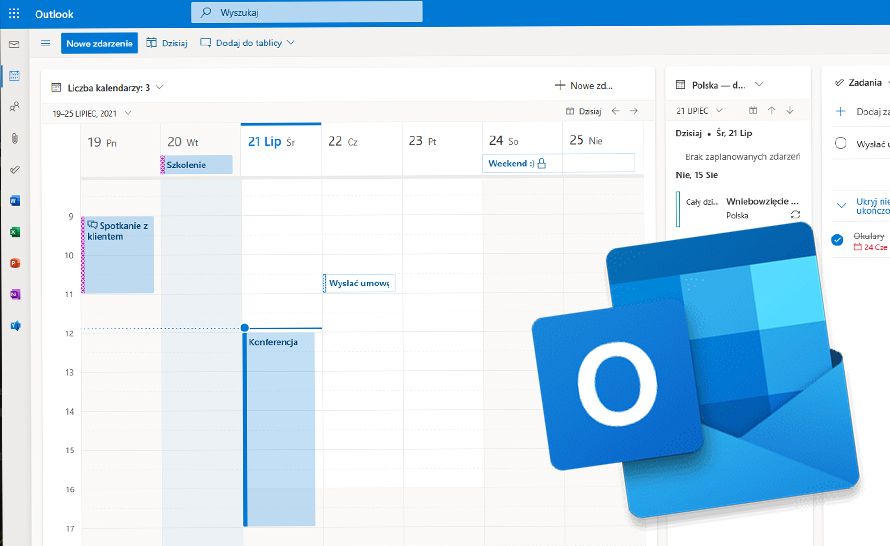
Task: Click Dzisiaj in the top toolbar
Action: (x=167, y=43)
